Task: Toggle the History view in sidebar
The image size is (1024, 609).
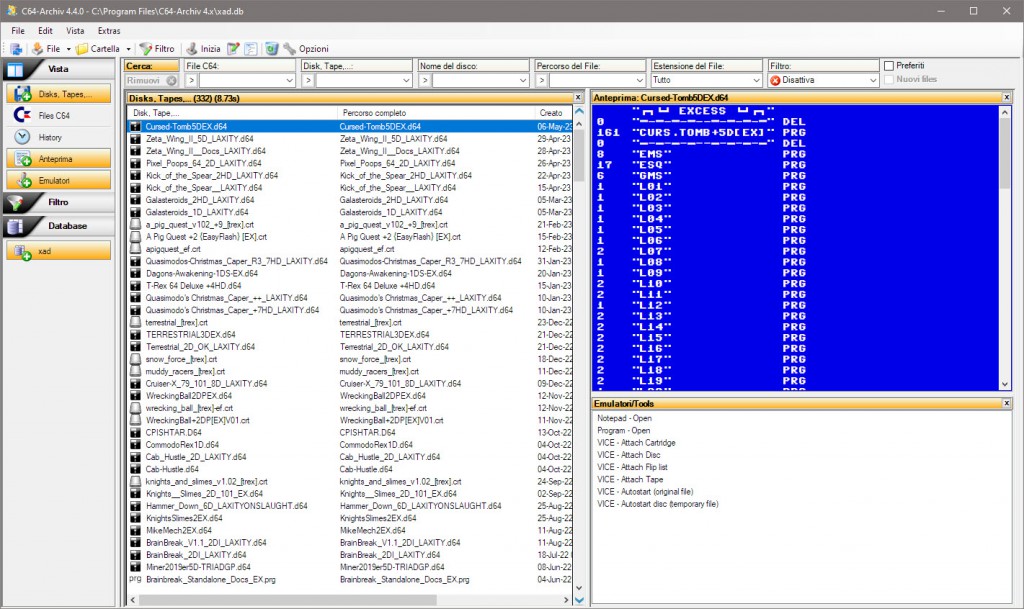Action: tap(58, 137)
